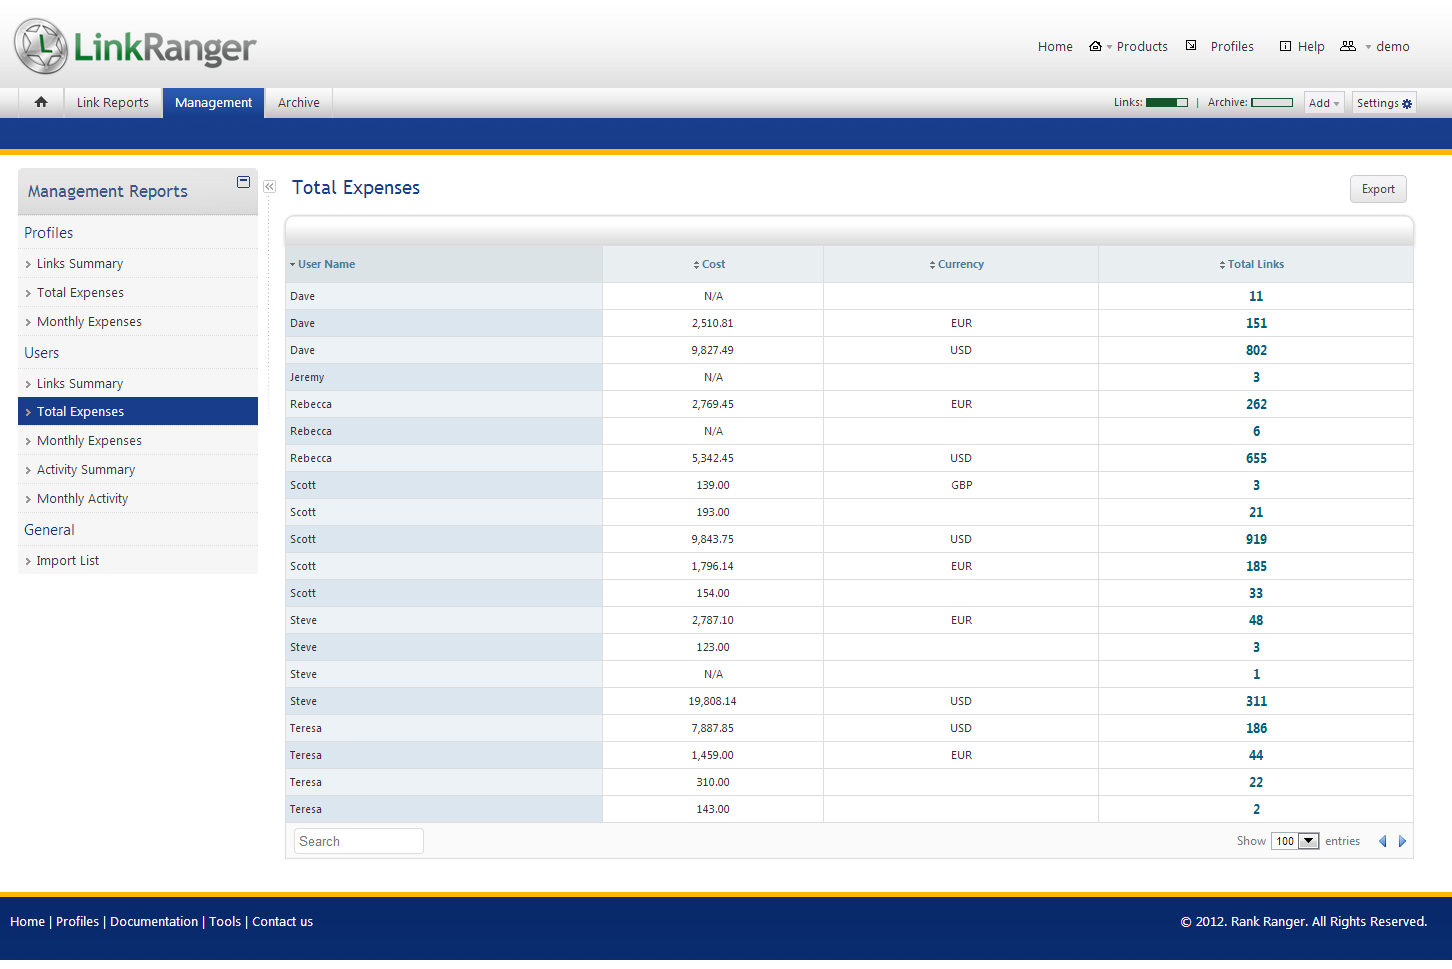Expand the demo user menu
Image resolution: width=1452 pixels, height=969 pixels.
(x=1387, y=46)
